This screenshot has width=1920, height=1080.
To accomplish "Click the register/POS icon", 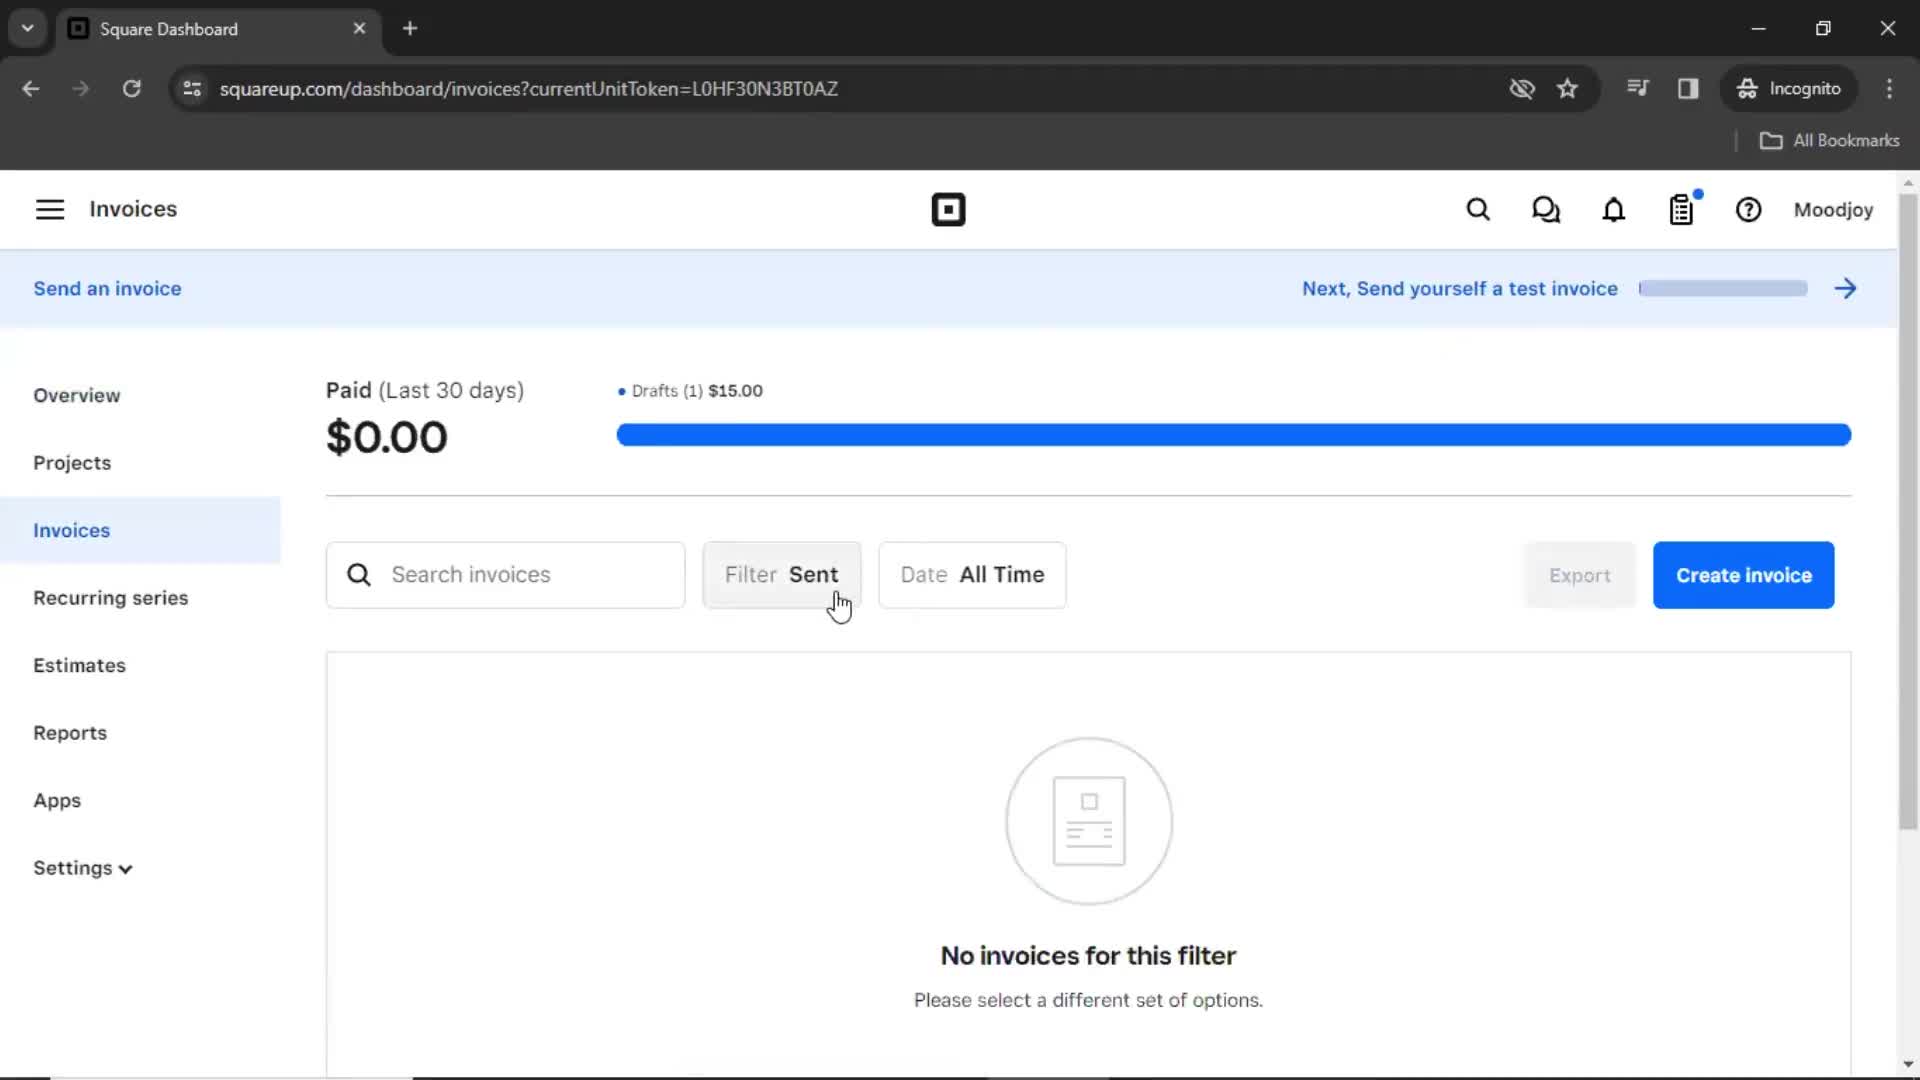I will point(1681,210).
